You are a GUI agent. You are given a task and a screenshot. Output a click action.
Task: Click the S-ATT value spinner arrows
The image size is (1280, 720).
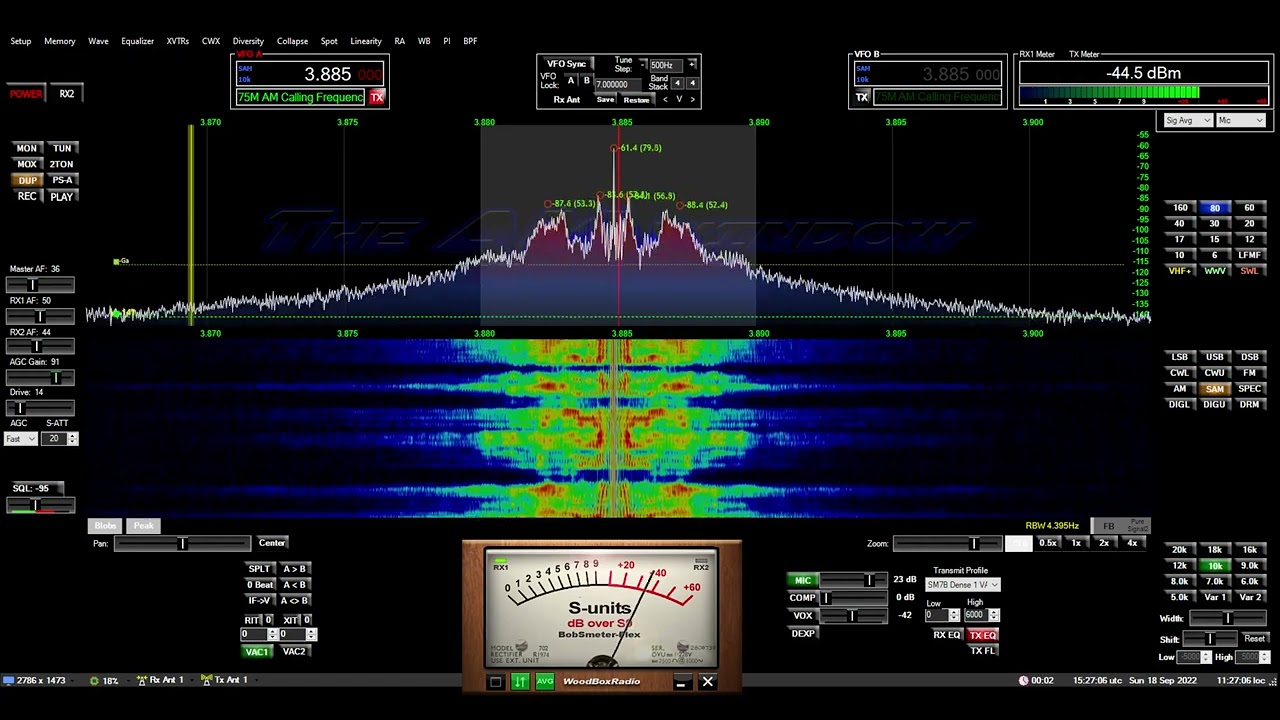[x=72, y=439]
